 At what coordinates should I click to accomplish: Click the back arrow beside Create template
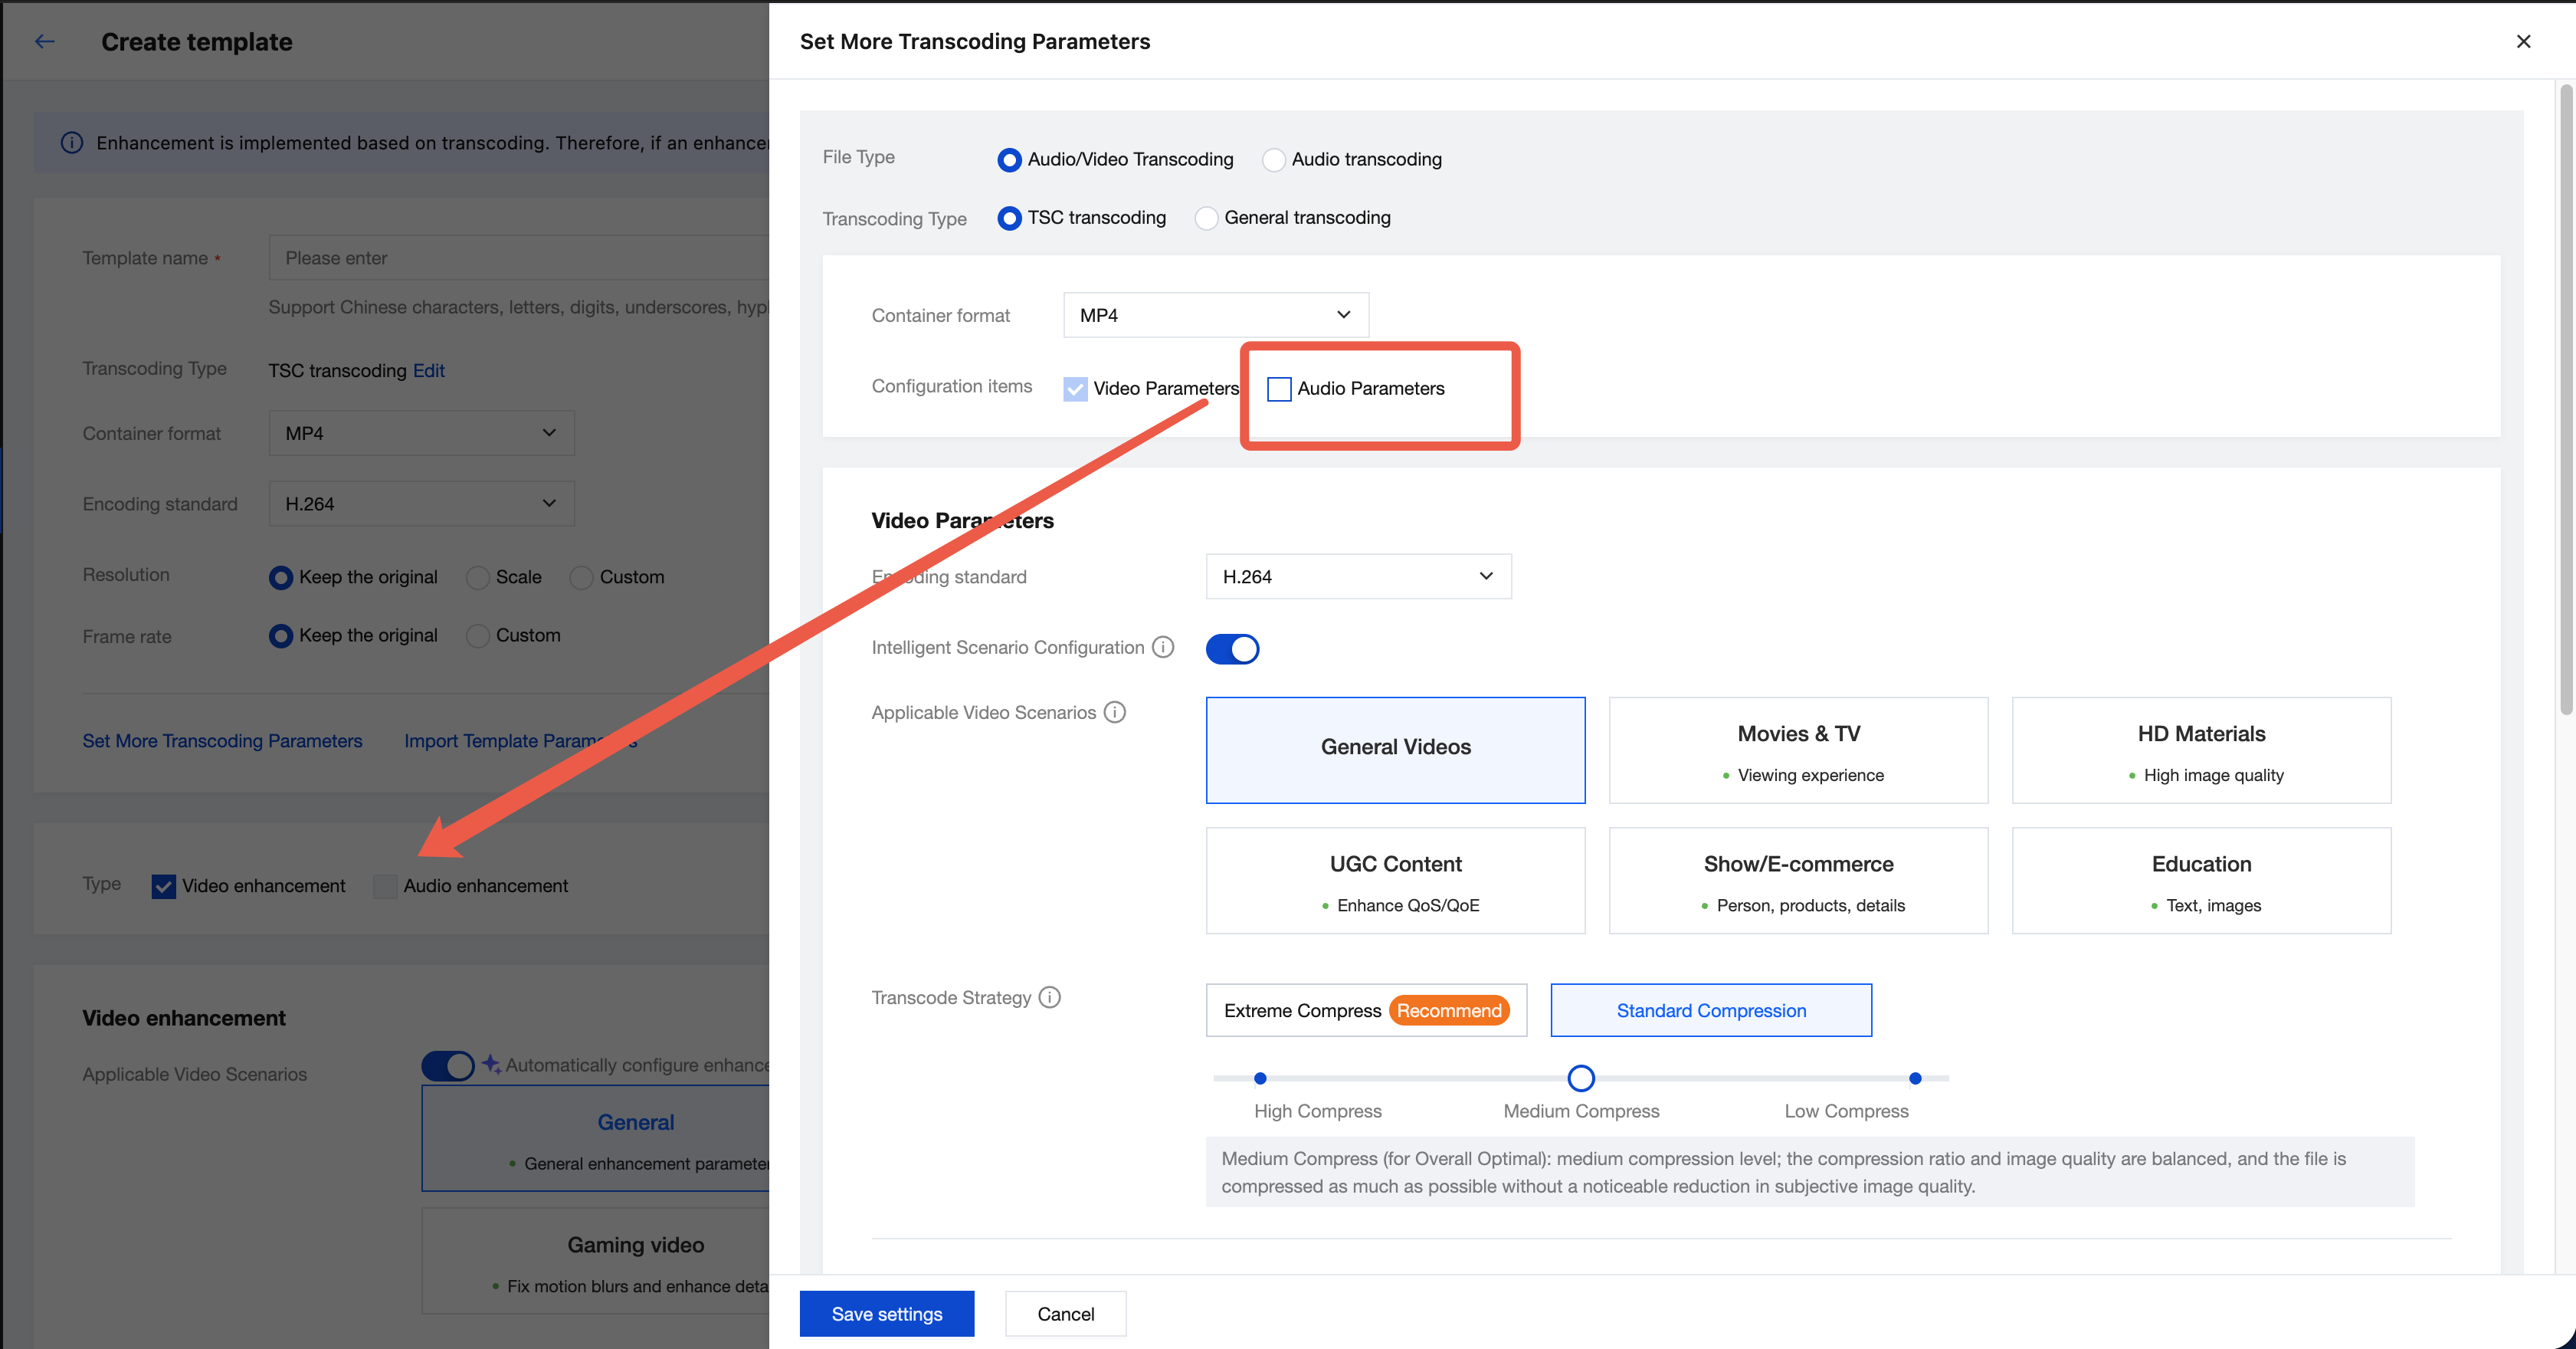(x=44, y=41)
